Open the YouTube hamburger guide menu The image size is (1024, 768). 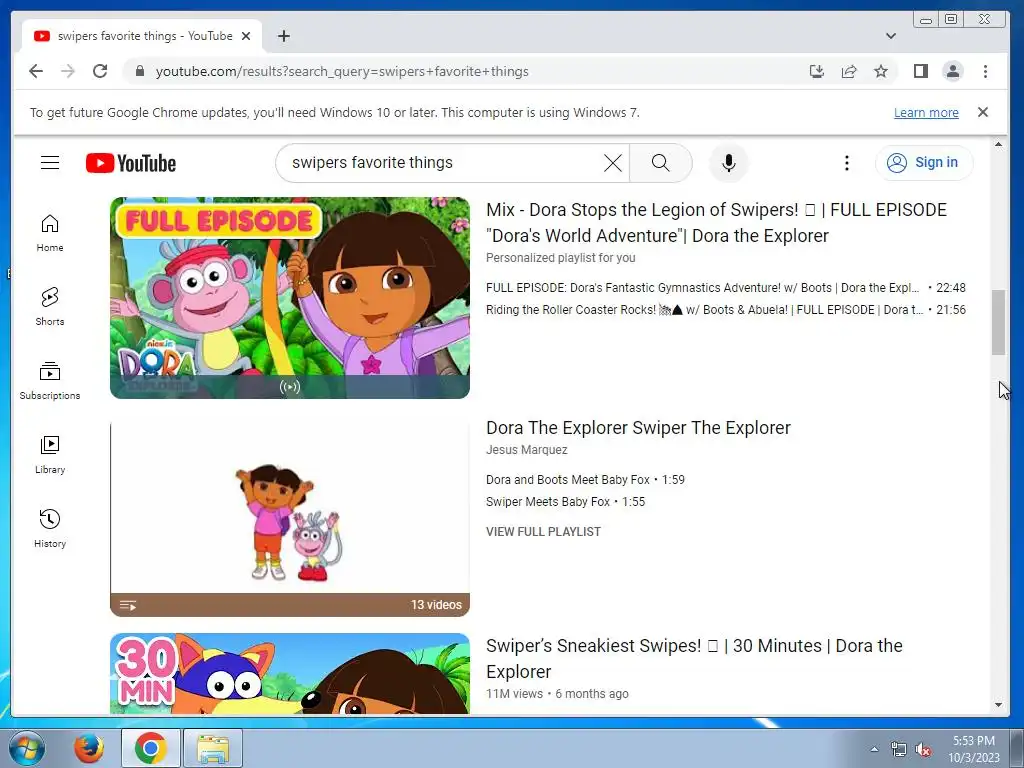tap(50, 163)
